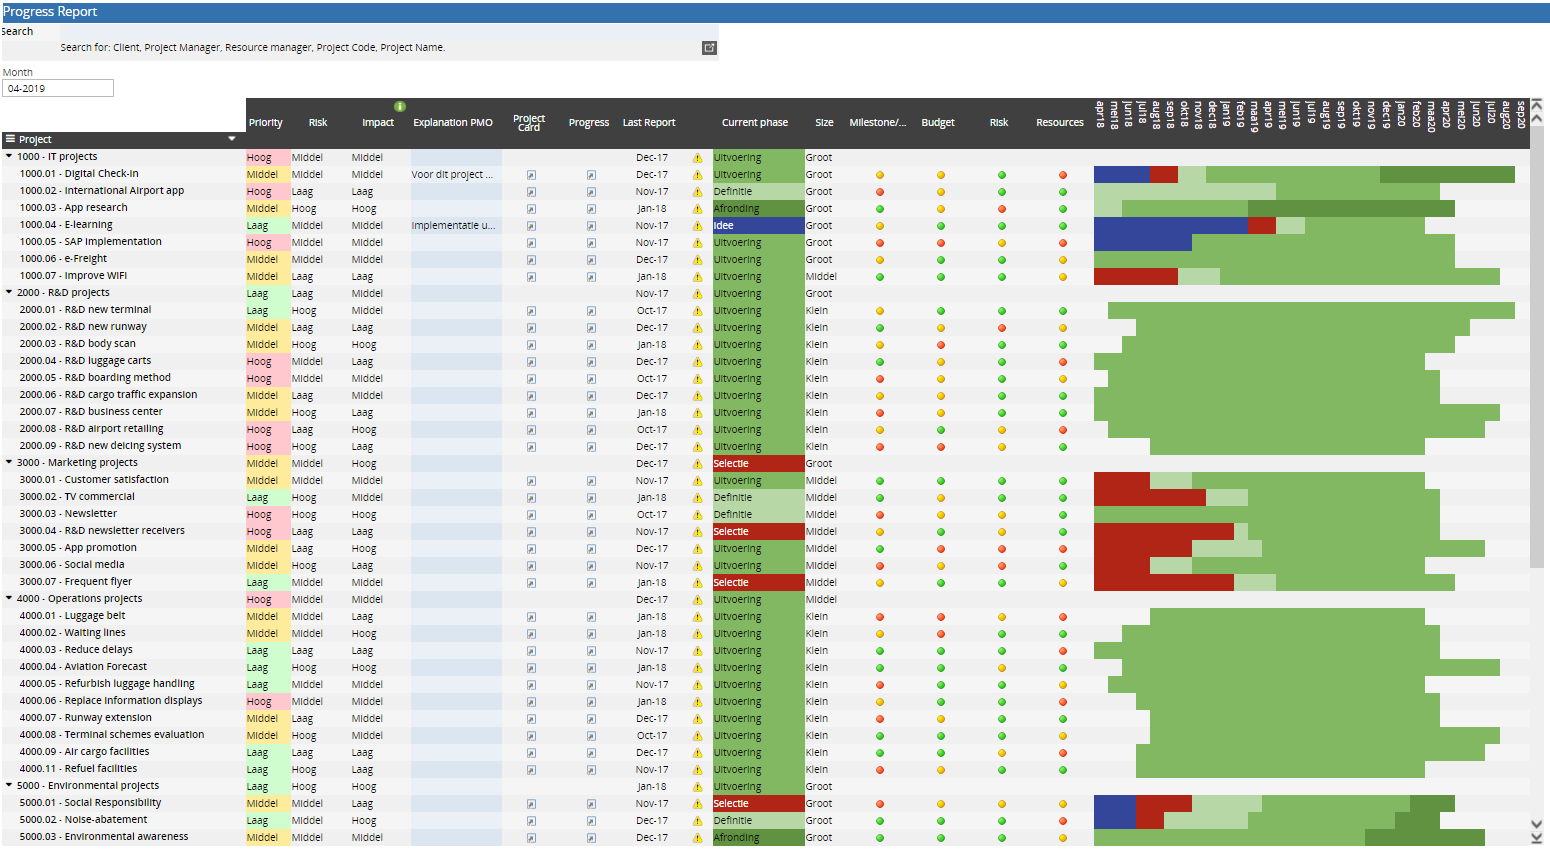Viewport: 1550px width, 854px height.
Task: Open Progress link icon for App research
Action: [591, 209]
